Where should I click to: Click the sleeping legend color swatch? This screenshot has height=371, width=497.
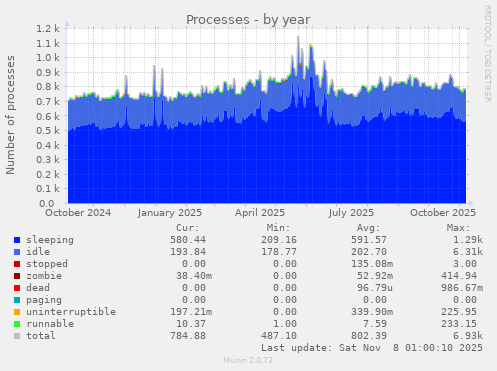click(x=17, y=240)
